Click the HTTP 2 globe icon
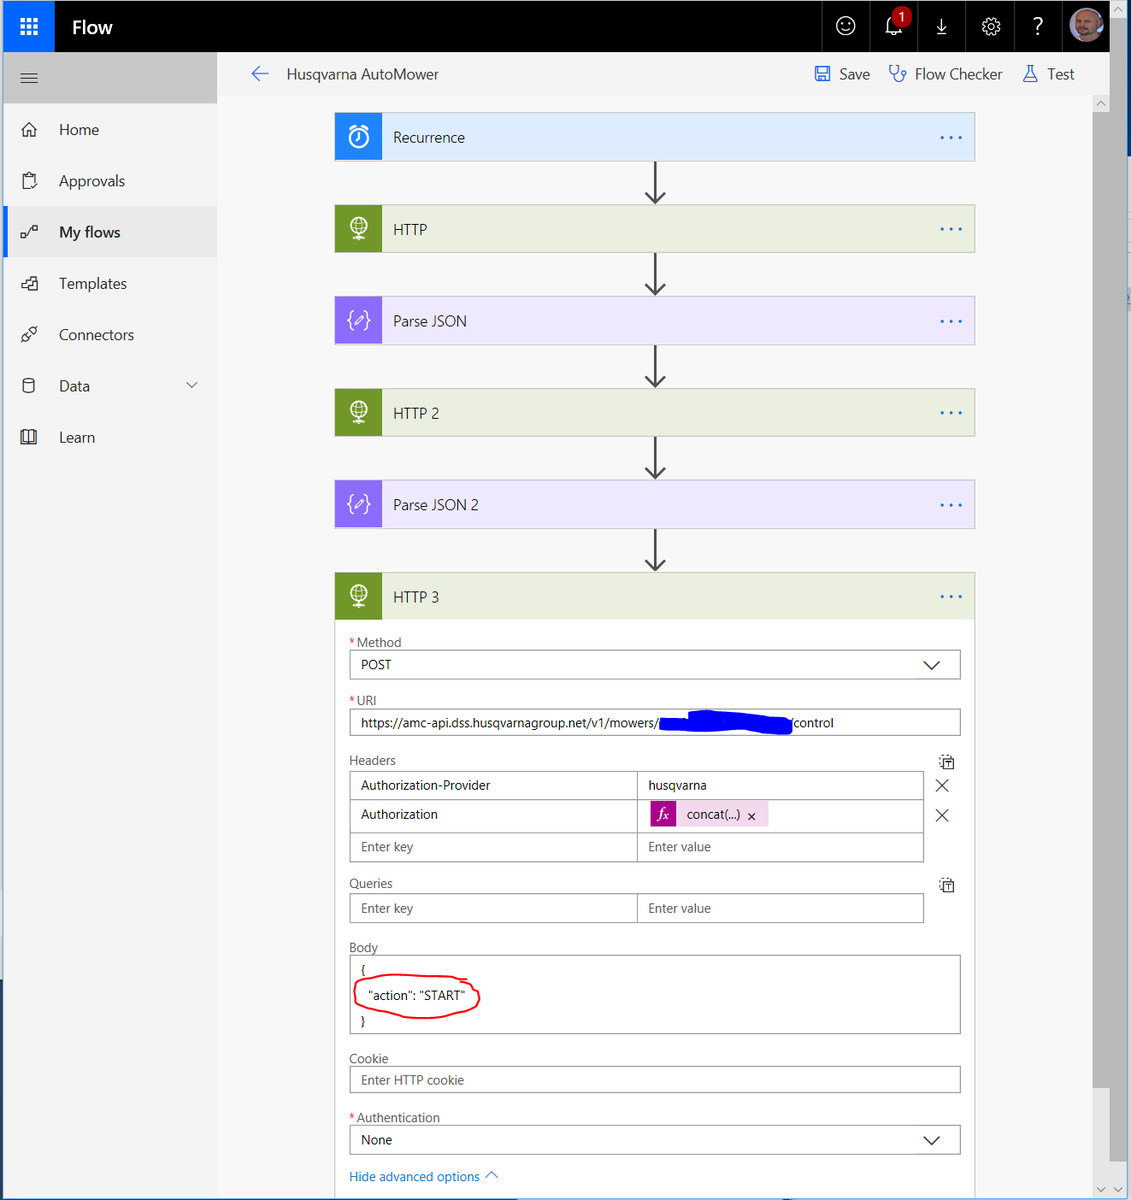Screen dimensions: 1131x1200 pyautogui.click(x=359, y=413)
